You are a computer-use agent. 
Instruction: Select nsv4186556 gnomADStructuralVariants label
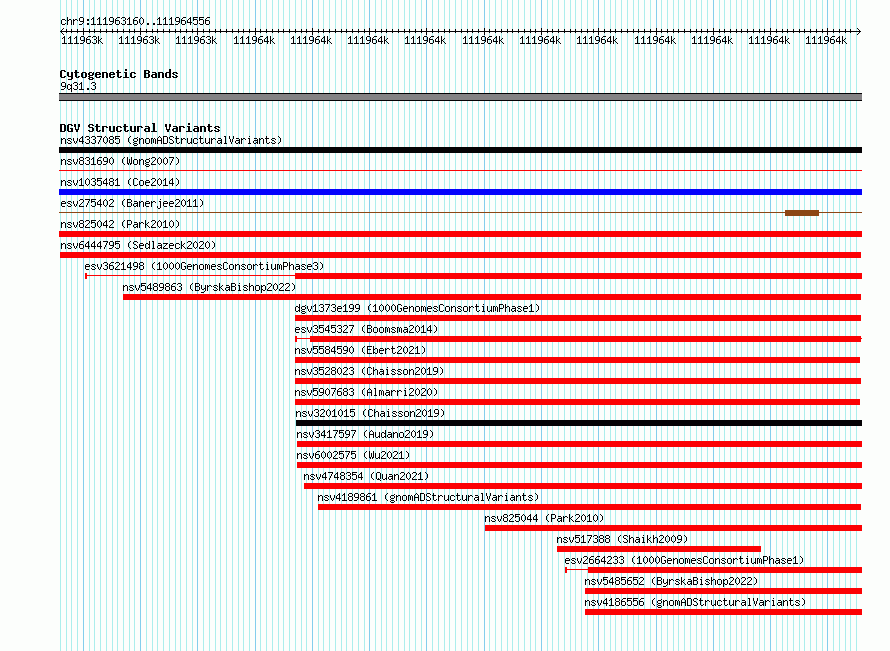(695, 602)
